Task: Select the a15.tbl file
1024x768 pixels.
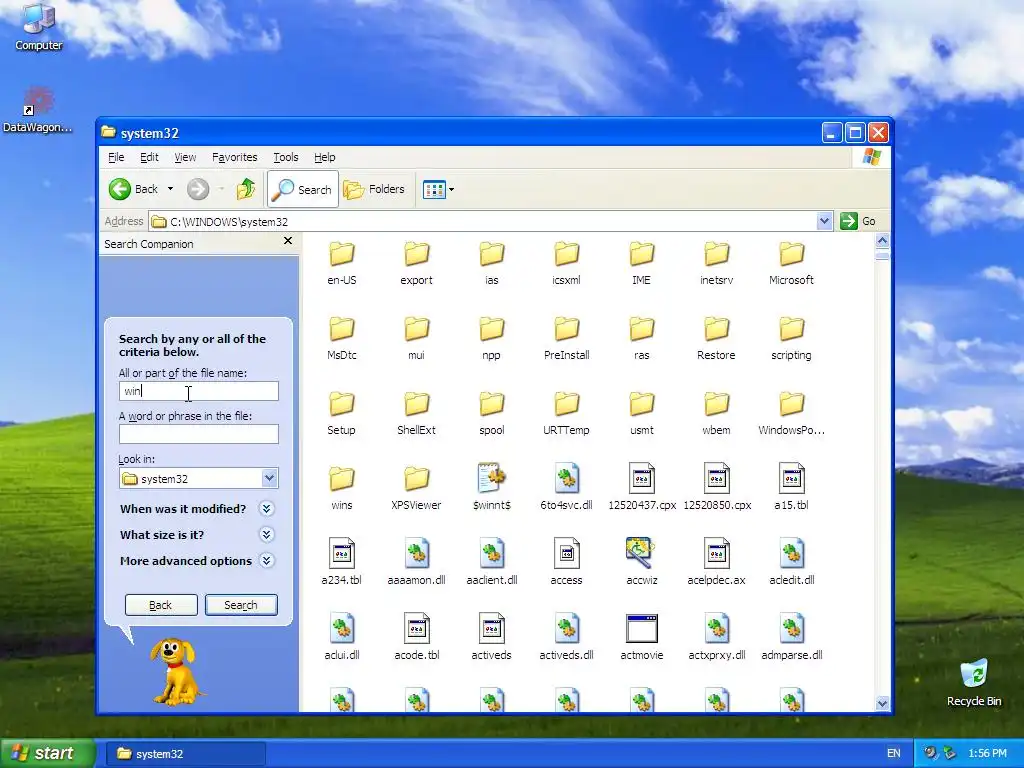Action: [x=792, y=487]
